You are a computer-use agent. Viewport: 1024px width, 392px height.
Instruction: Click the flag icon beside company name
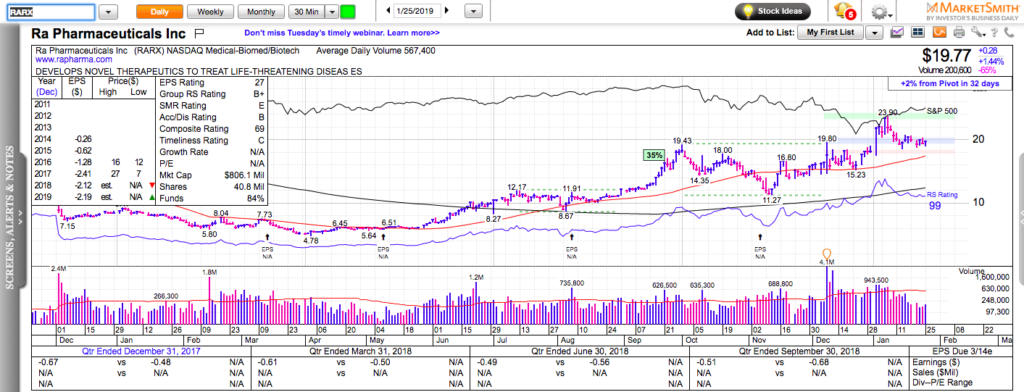coord(200,33)
